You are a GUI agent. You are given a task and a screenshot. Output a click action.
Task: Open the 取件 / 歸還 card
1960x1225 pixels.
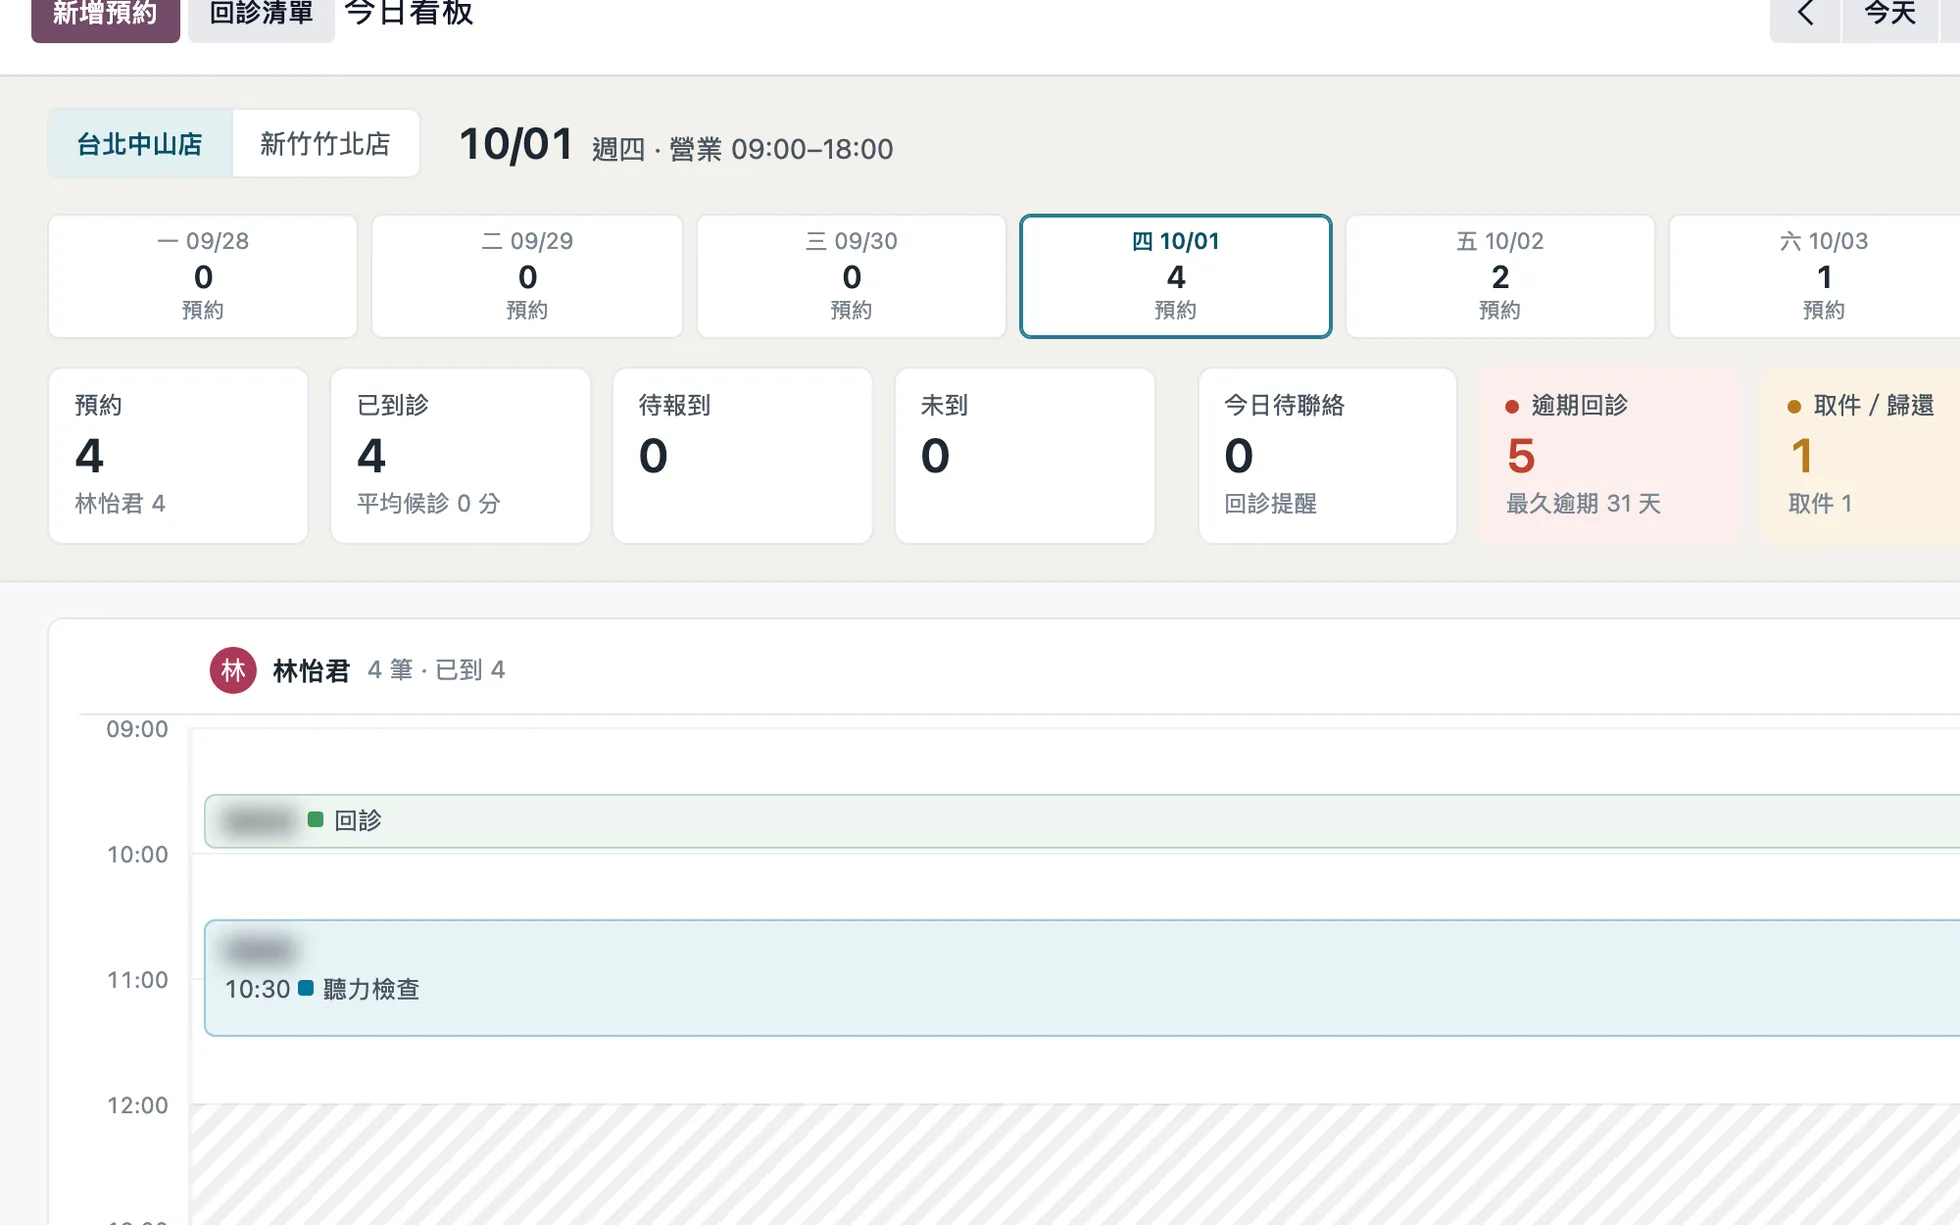point(1861,456)
